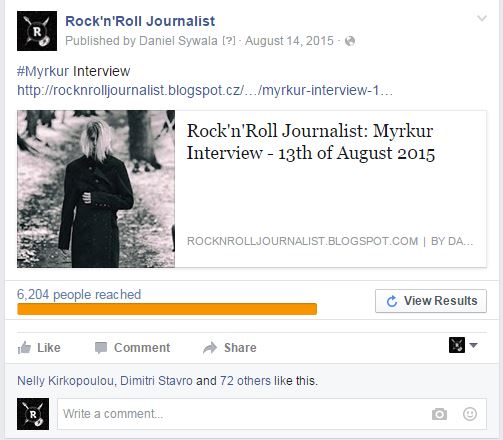Open the Myrkur Interview article headline
Viewport: 503px width, 440px height.
(311, 142)
